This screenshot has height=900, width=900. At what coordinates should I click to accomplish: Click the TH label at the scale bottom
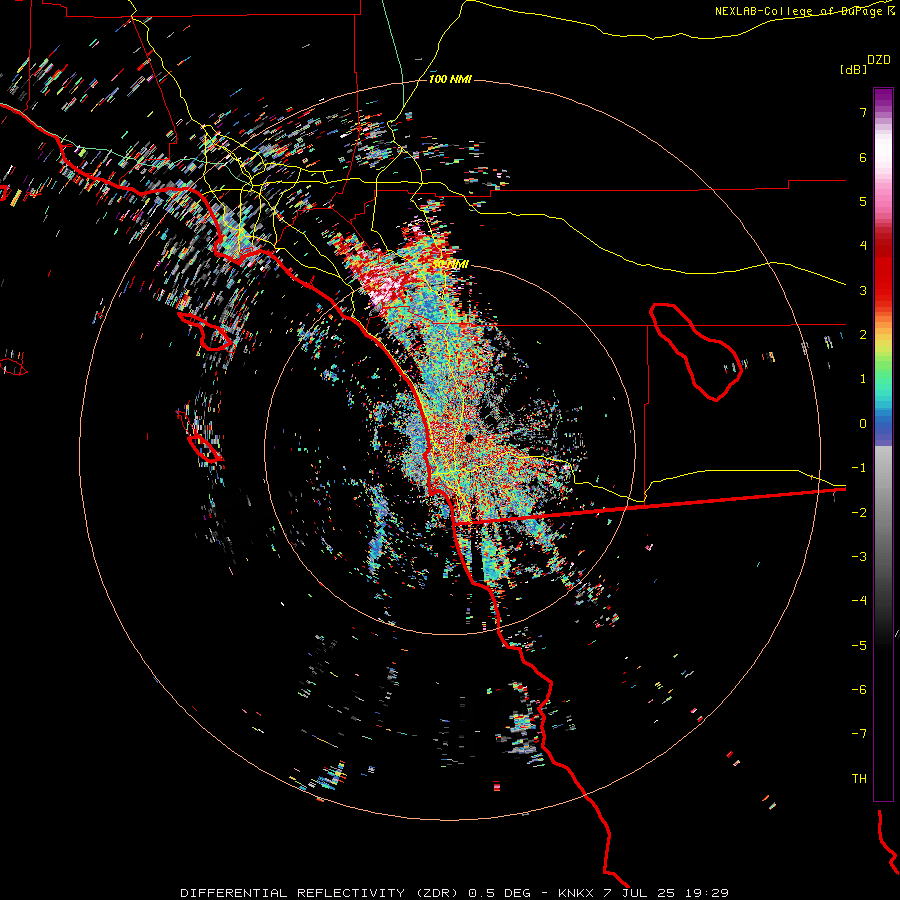click(x=859, y=779)
